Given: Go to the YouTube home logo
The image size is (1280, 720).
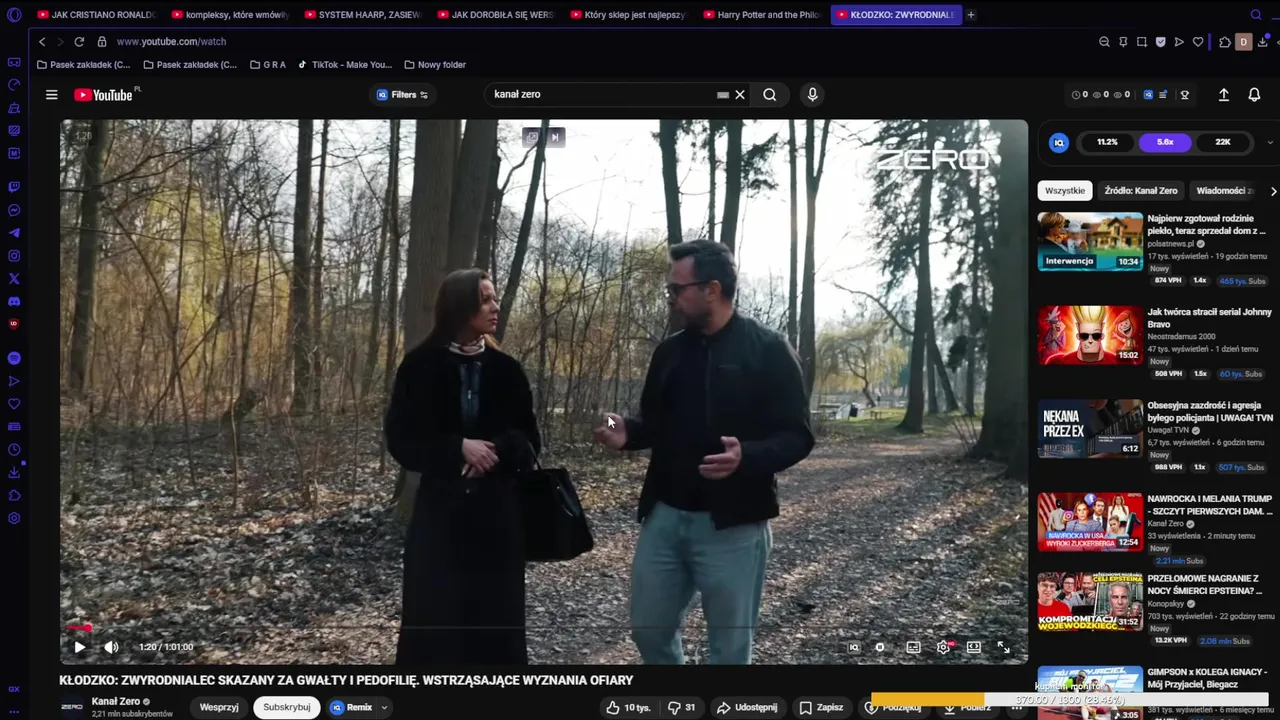Looking at the screenshot, I should click(x=106, y=95).
